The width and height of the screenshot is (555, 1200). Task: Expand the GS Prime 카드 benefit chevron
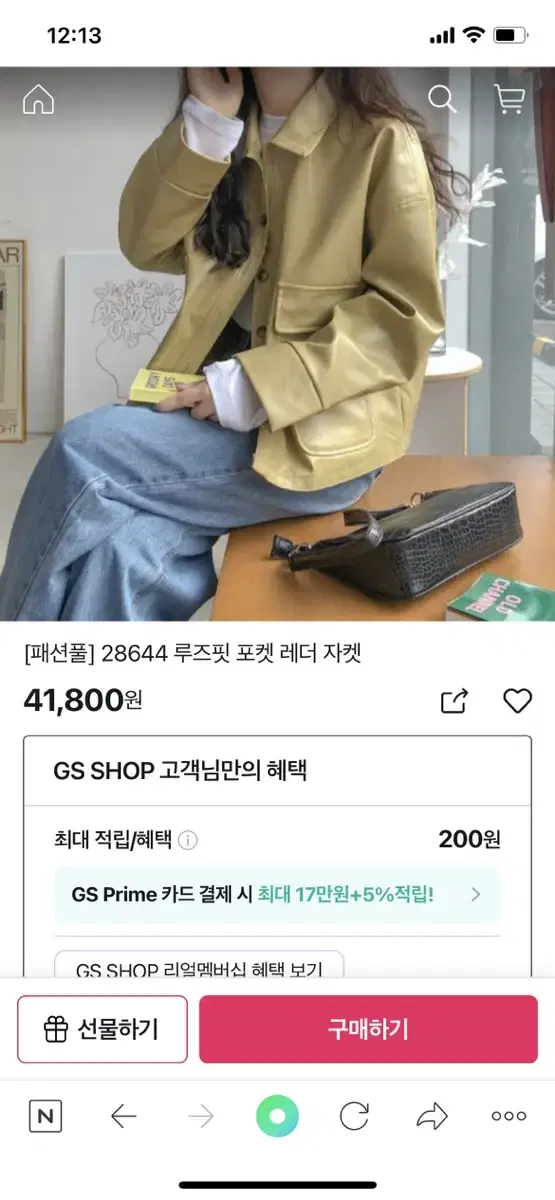click(476, 894)
